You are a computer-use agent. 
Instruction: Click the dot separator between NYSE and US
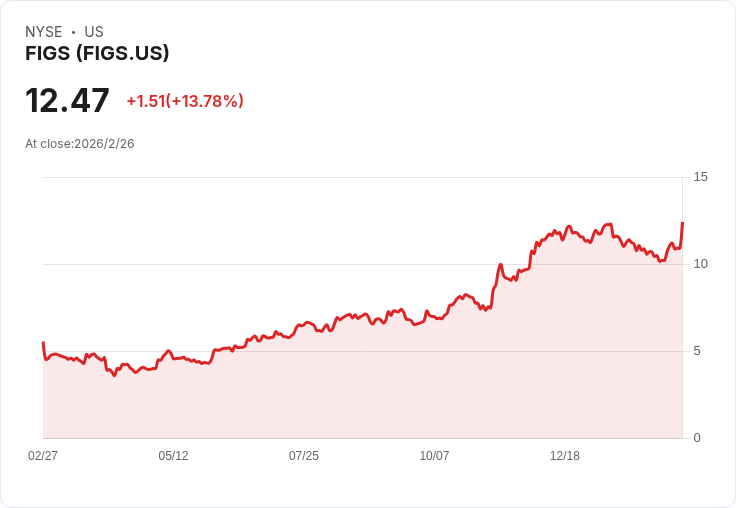tap(73, 32)
